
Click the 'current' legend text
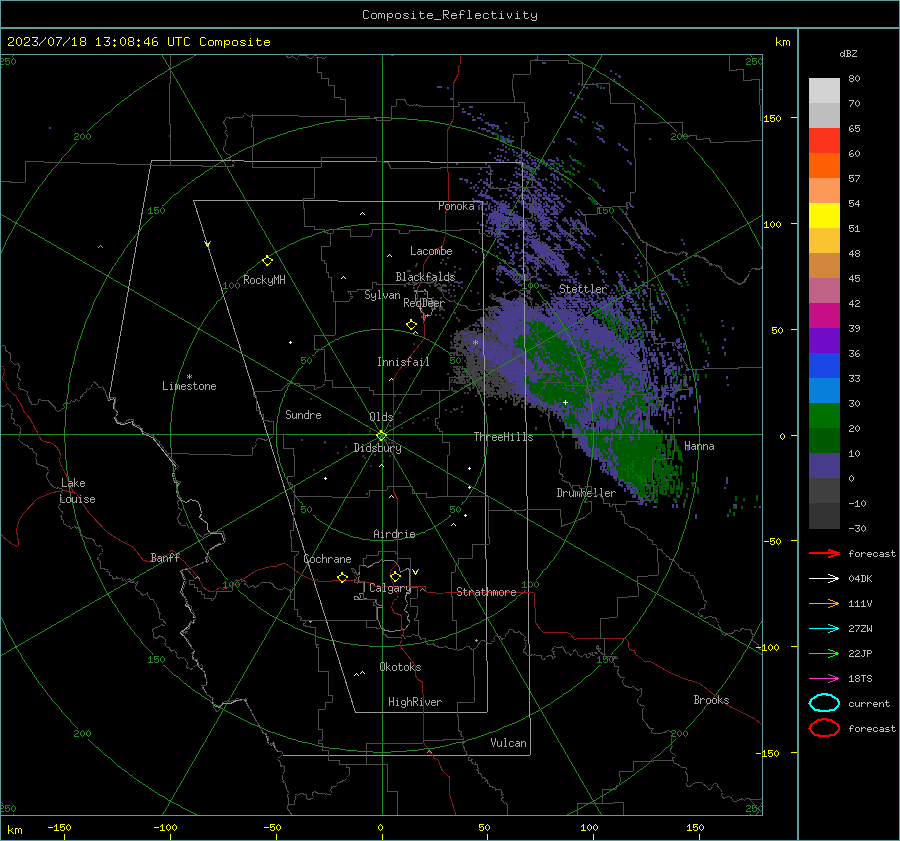coord(869,703)
